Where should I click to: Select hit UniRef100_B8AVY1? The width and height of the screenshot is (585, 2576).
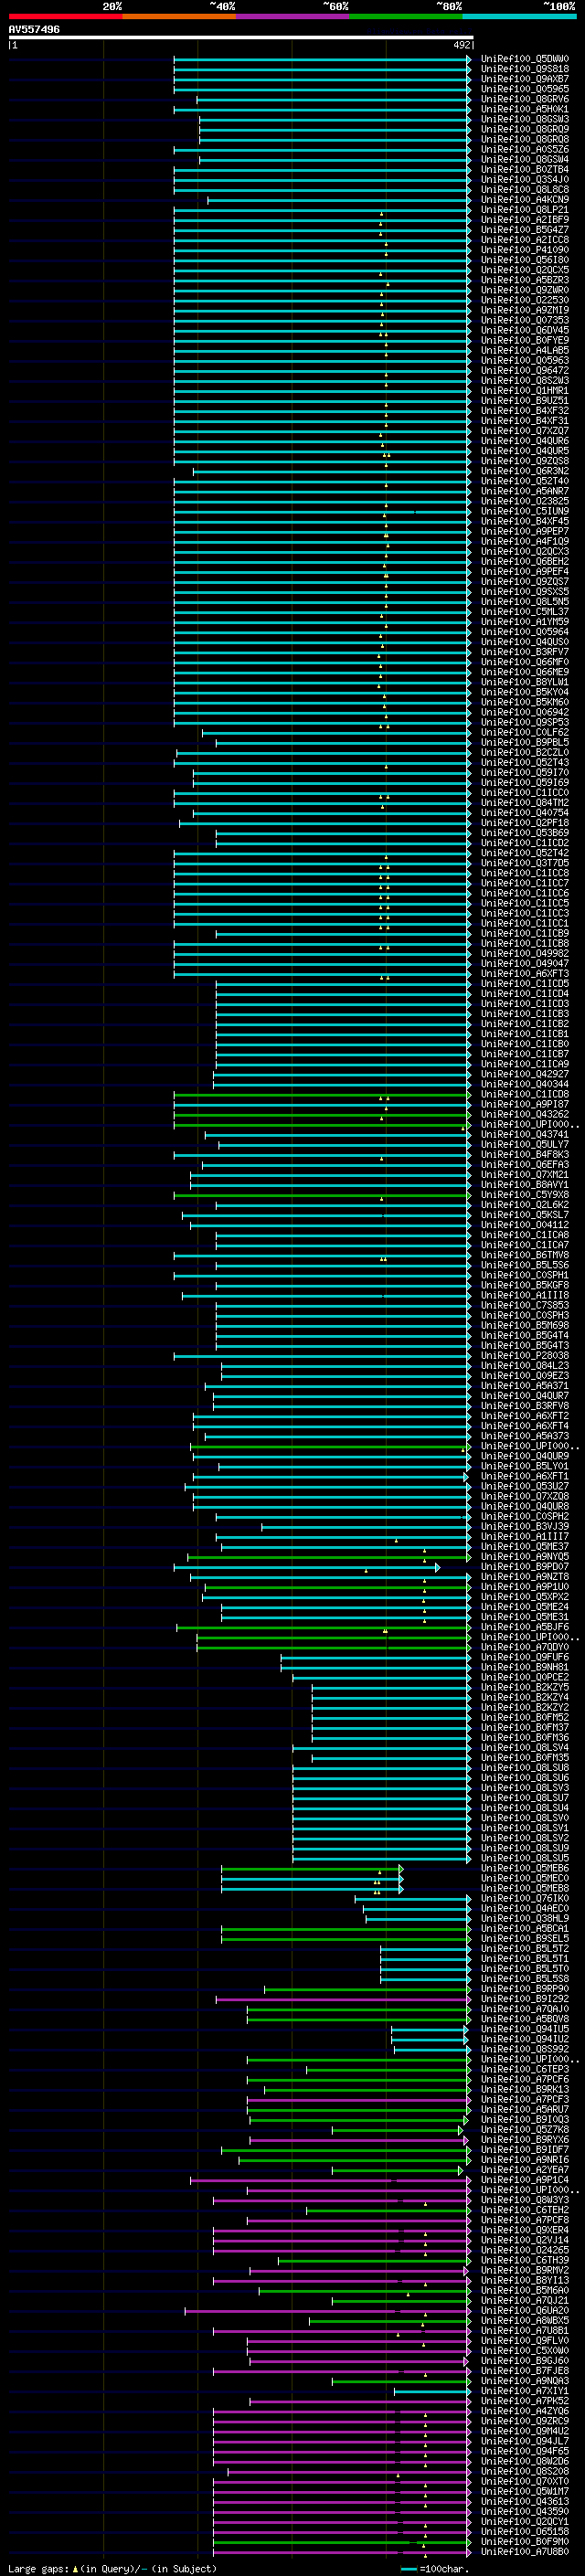click(x=525, y=1184)
